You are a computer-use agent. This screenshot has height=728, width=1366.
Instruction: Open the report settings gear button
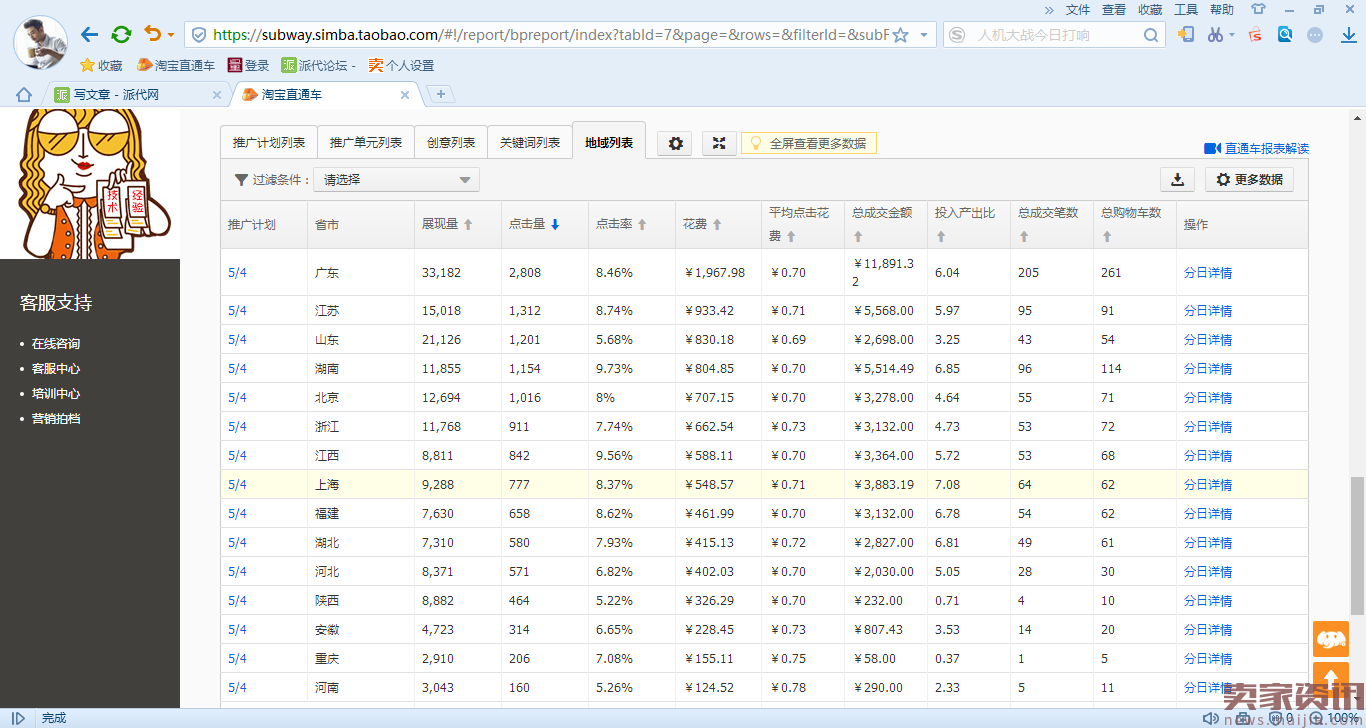[675, 143]
